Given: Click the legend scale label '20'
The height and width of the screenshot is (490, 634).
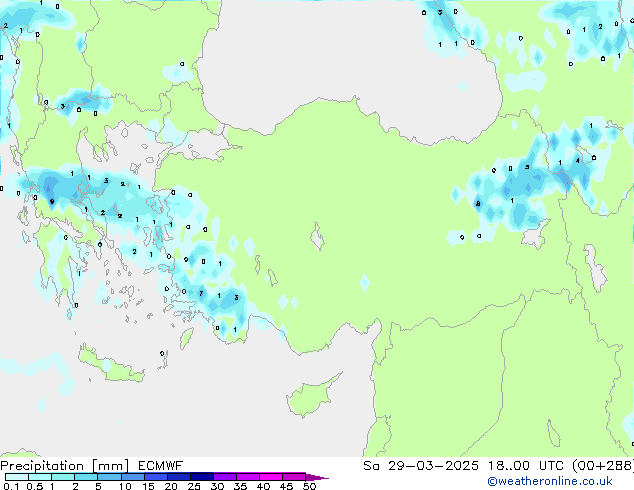Looking at the screenshot, I should (171, 486).
